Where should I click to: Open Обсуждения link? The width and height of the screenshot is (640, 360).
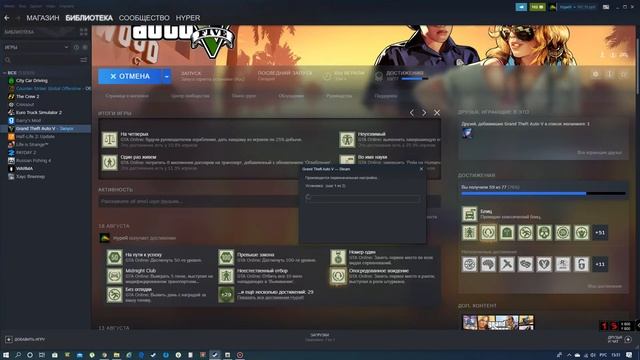pos(291,96)
